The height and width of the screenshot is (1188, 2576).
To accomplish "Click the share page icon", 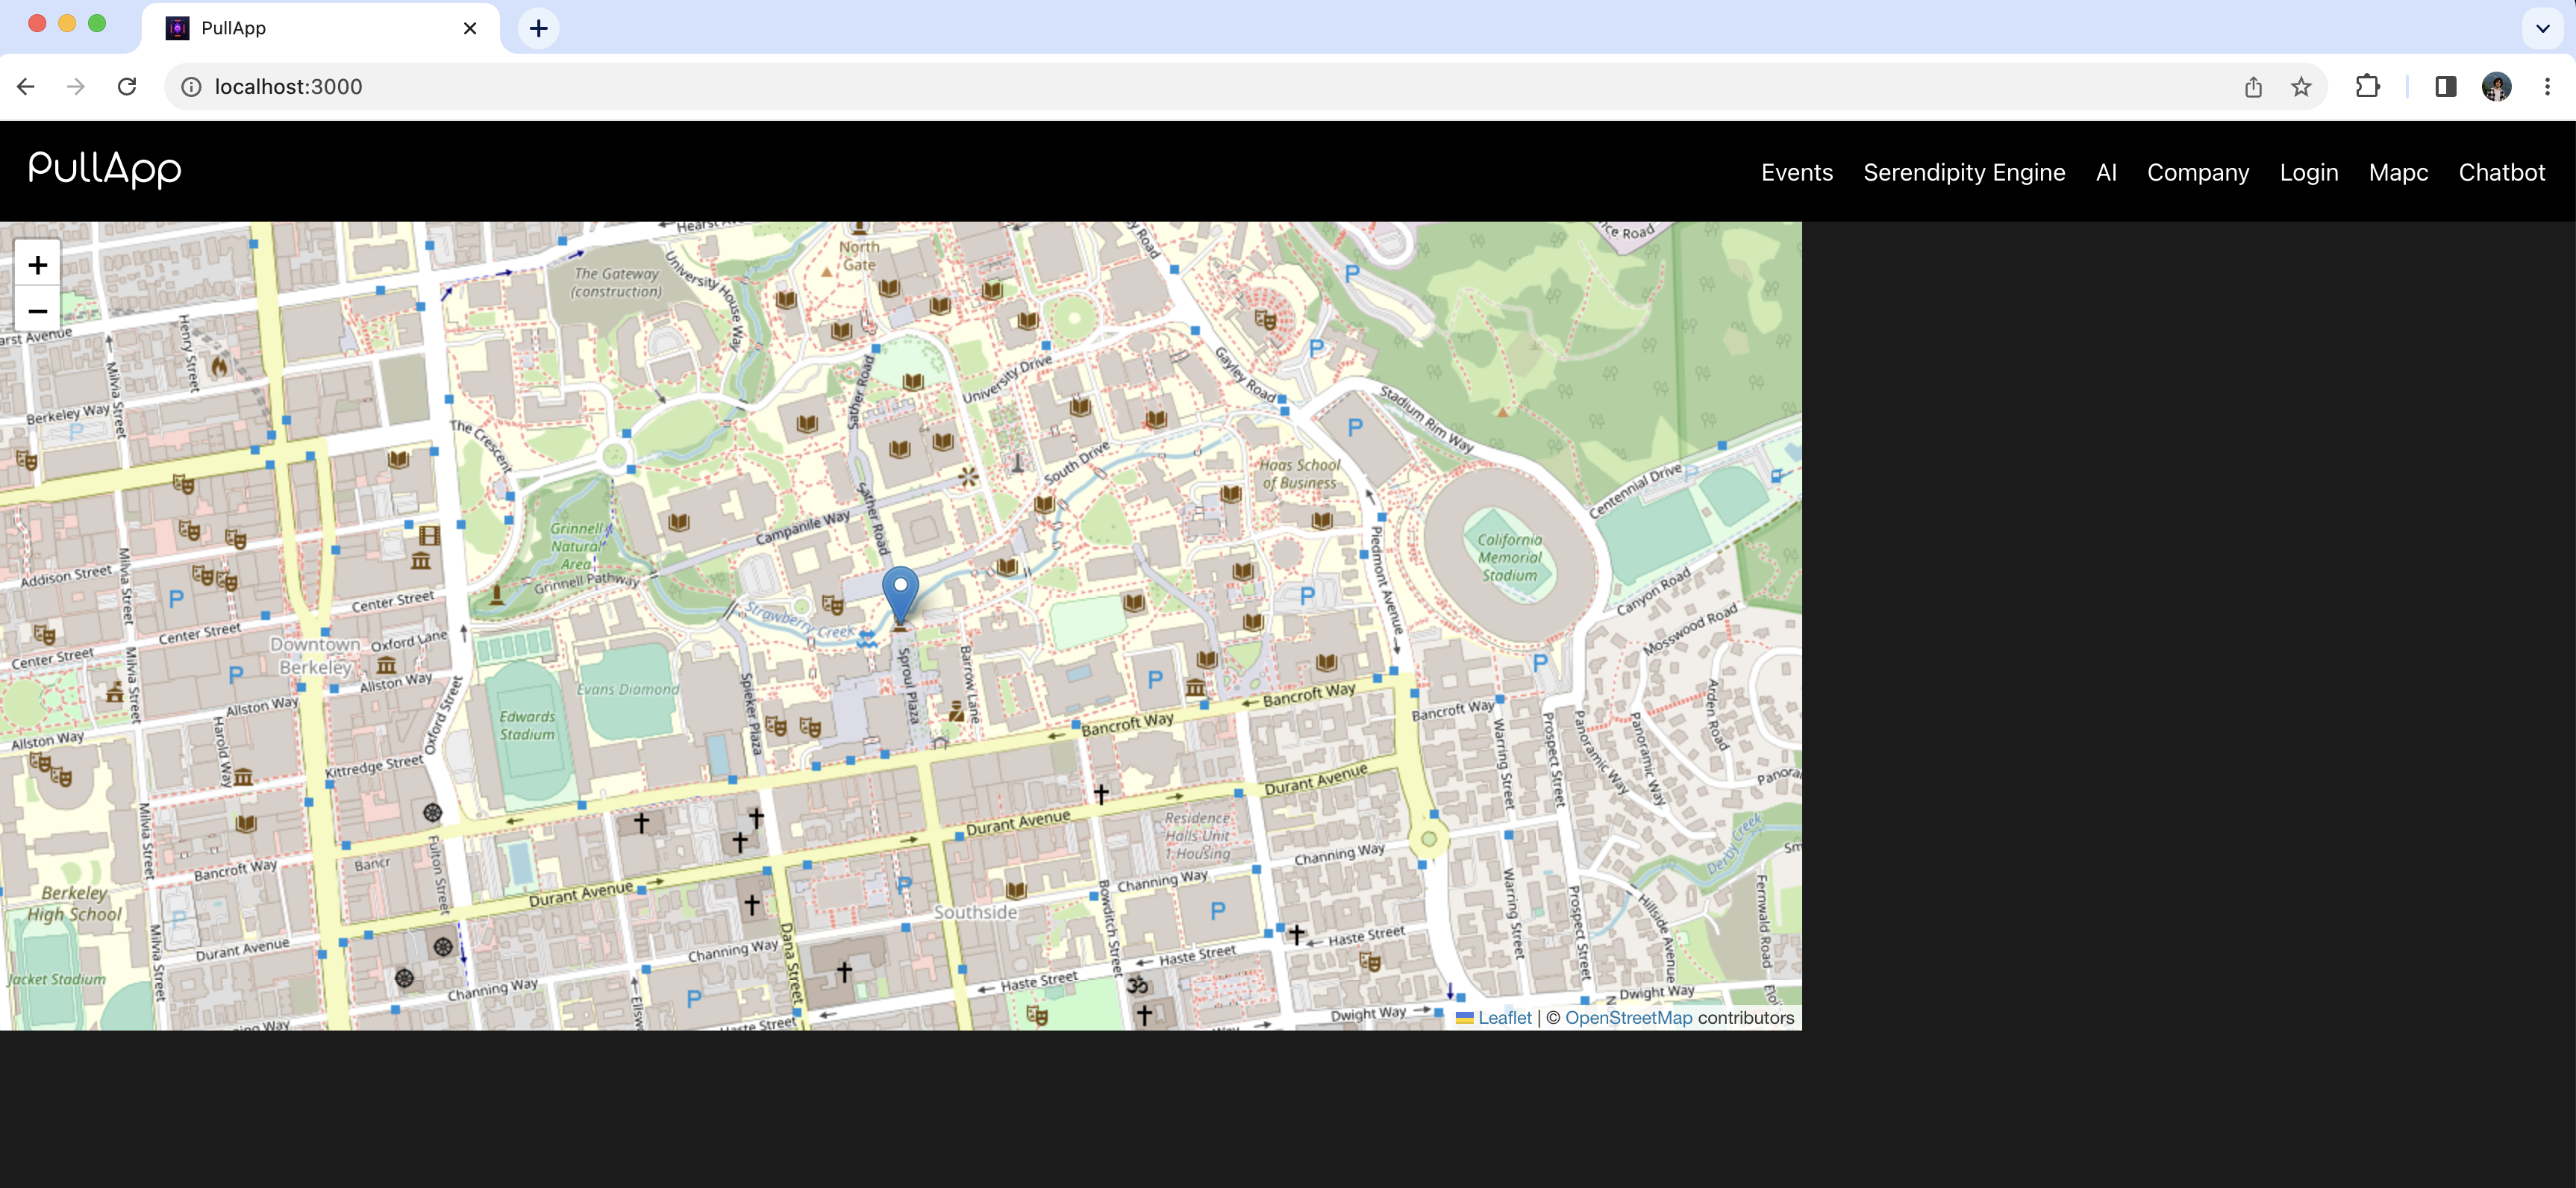I will coord(2253,87).
